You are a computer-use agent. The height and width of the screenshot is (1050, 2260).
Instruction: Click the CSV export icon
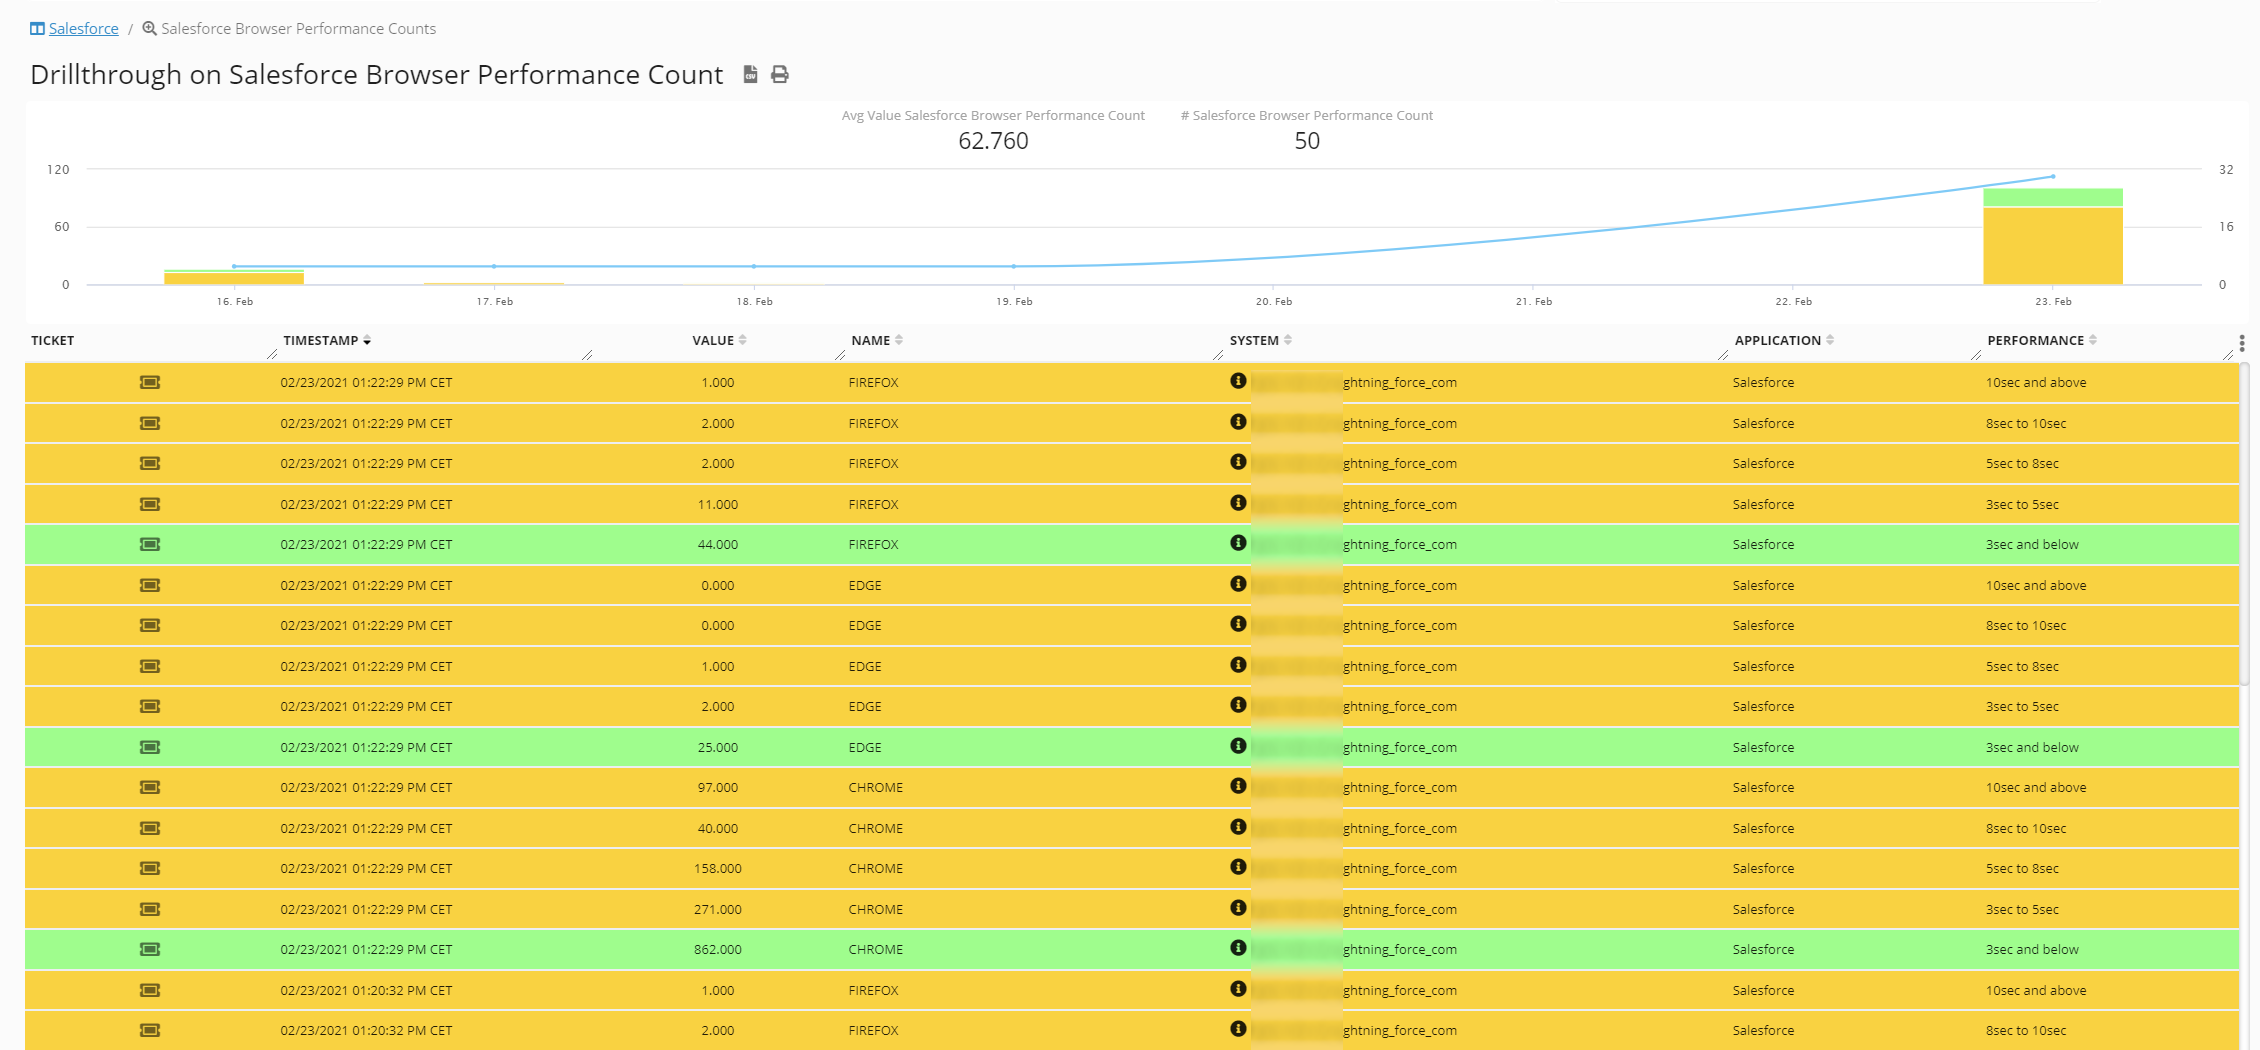[x=750, y=75]
